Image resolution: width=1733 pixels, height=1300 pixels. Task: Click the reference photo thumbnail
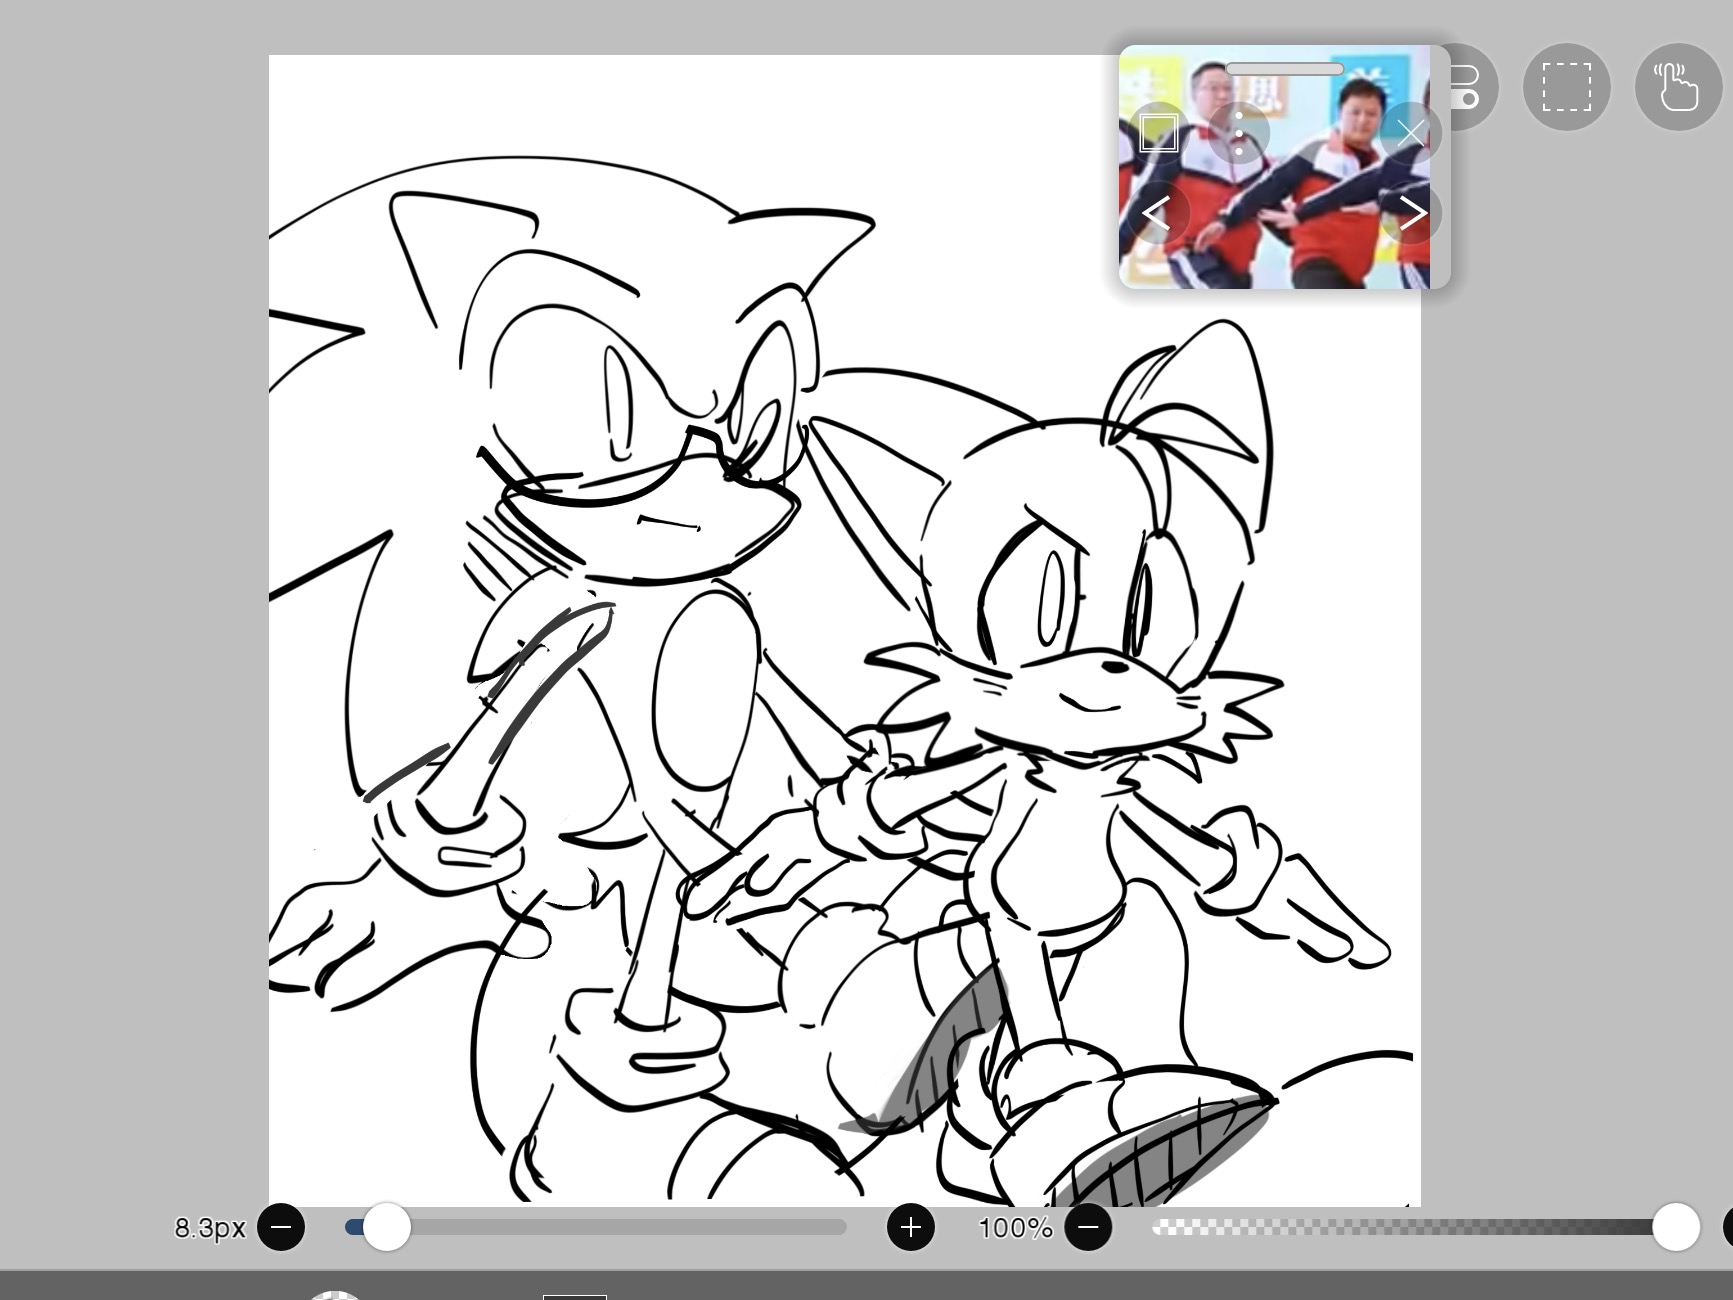[x=1284, y=167]
